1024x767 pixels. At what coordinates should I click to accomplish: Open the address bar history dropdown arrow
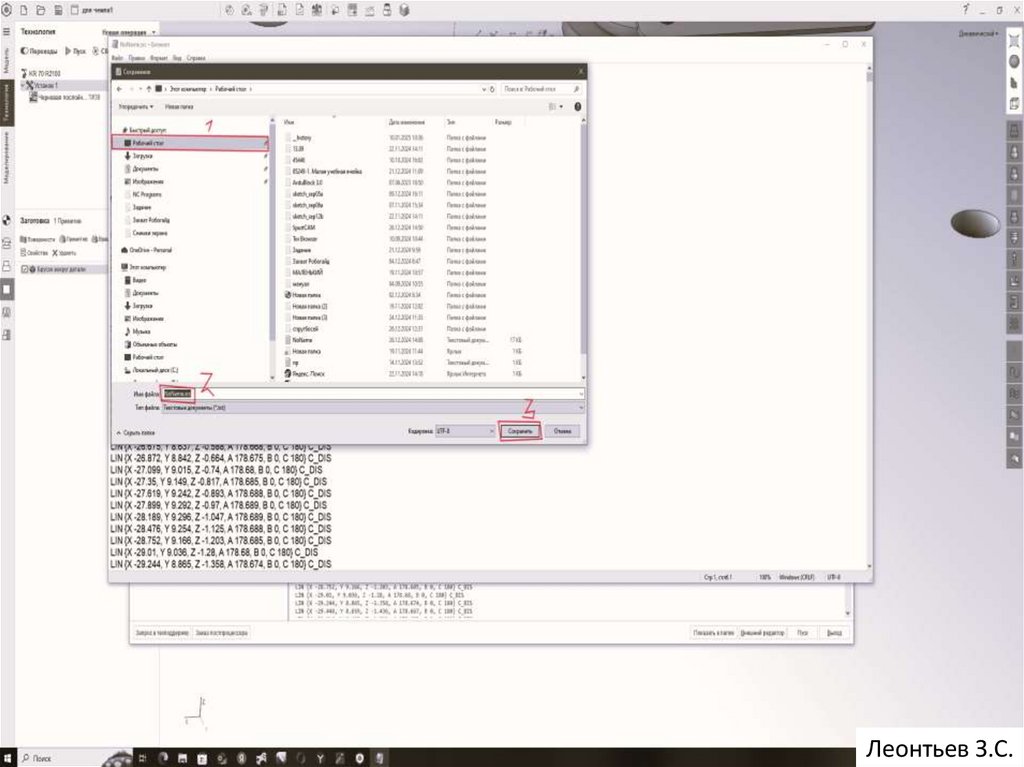click(484, 89)
